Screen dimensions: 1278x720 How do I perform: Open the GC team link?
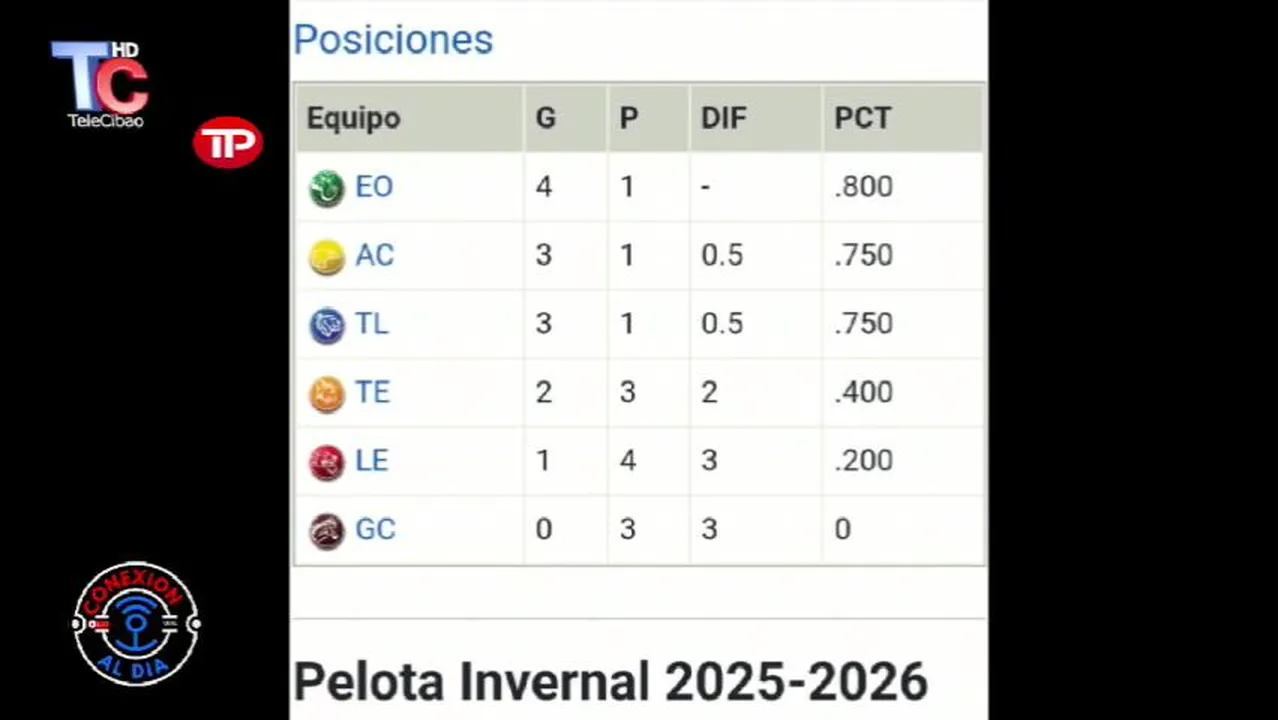(x=376, y=529)
